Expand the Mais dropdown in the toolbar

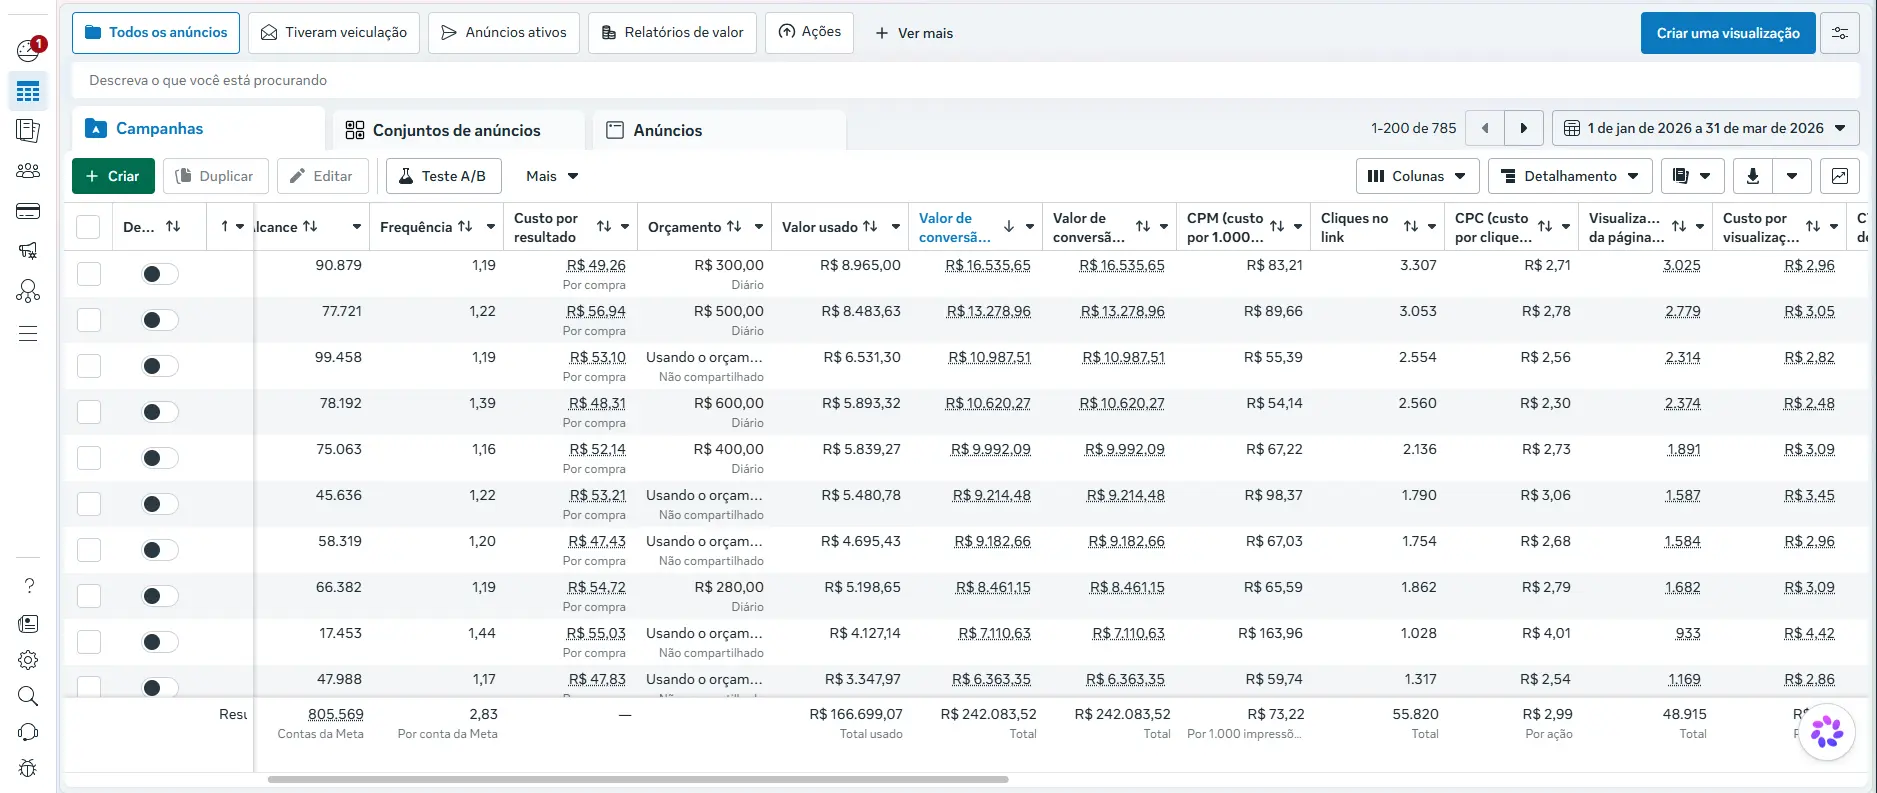click(552, 176)
